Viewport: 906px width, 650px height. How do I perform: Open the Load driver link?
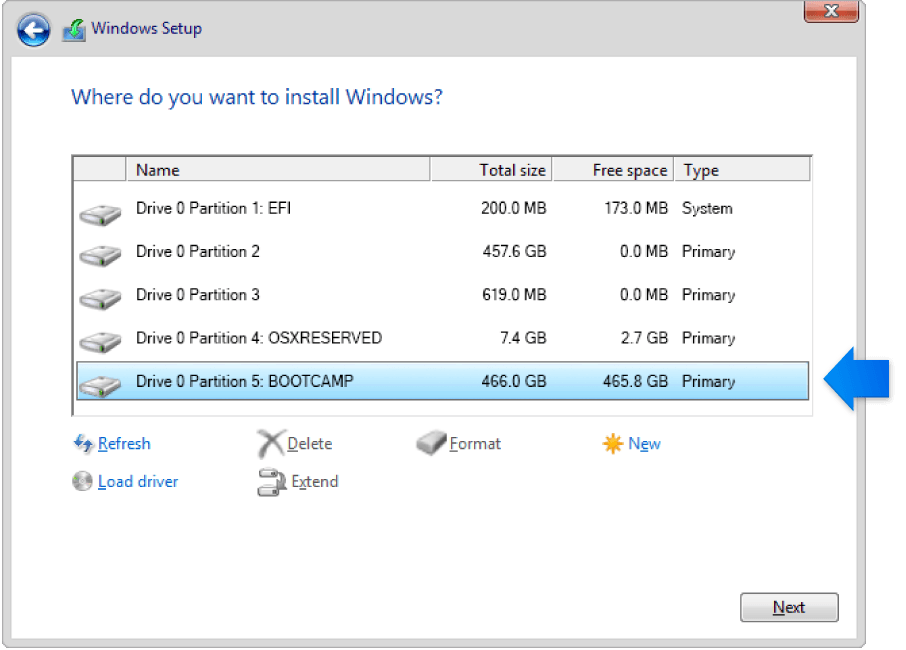138,482
